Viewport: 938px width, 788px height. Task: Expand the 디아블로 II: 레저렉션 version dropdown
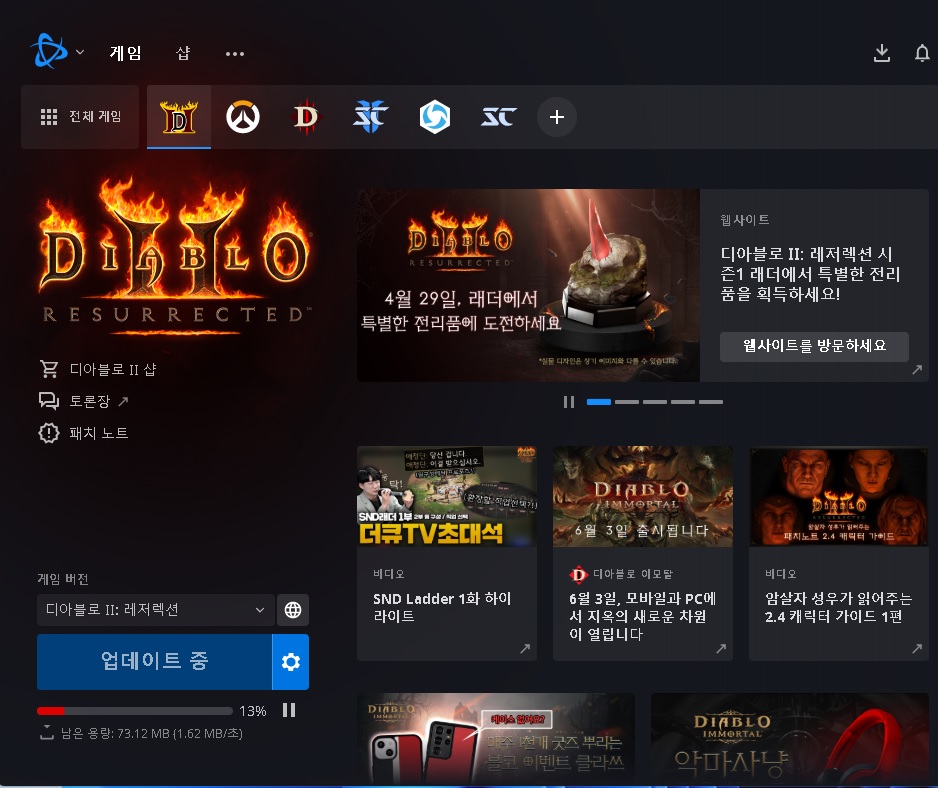point(156,610)
